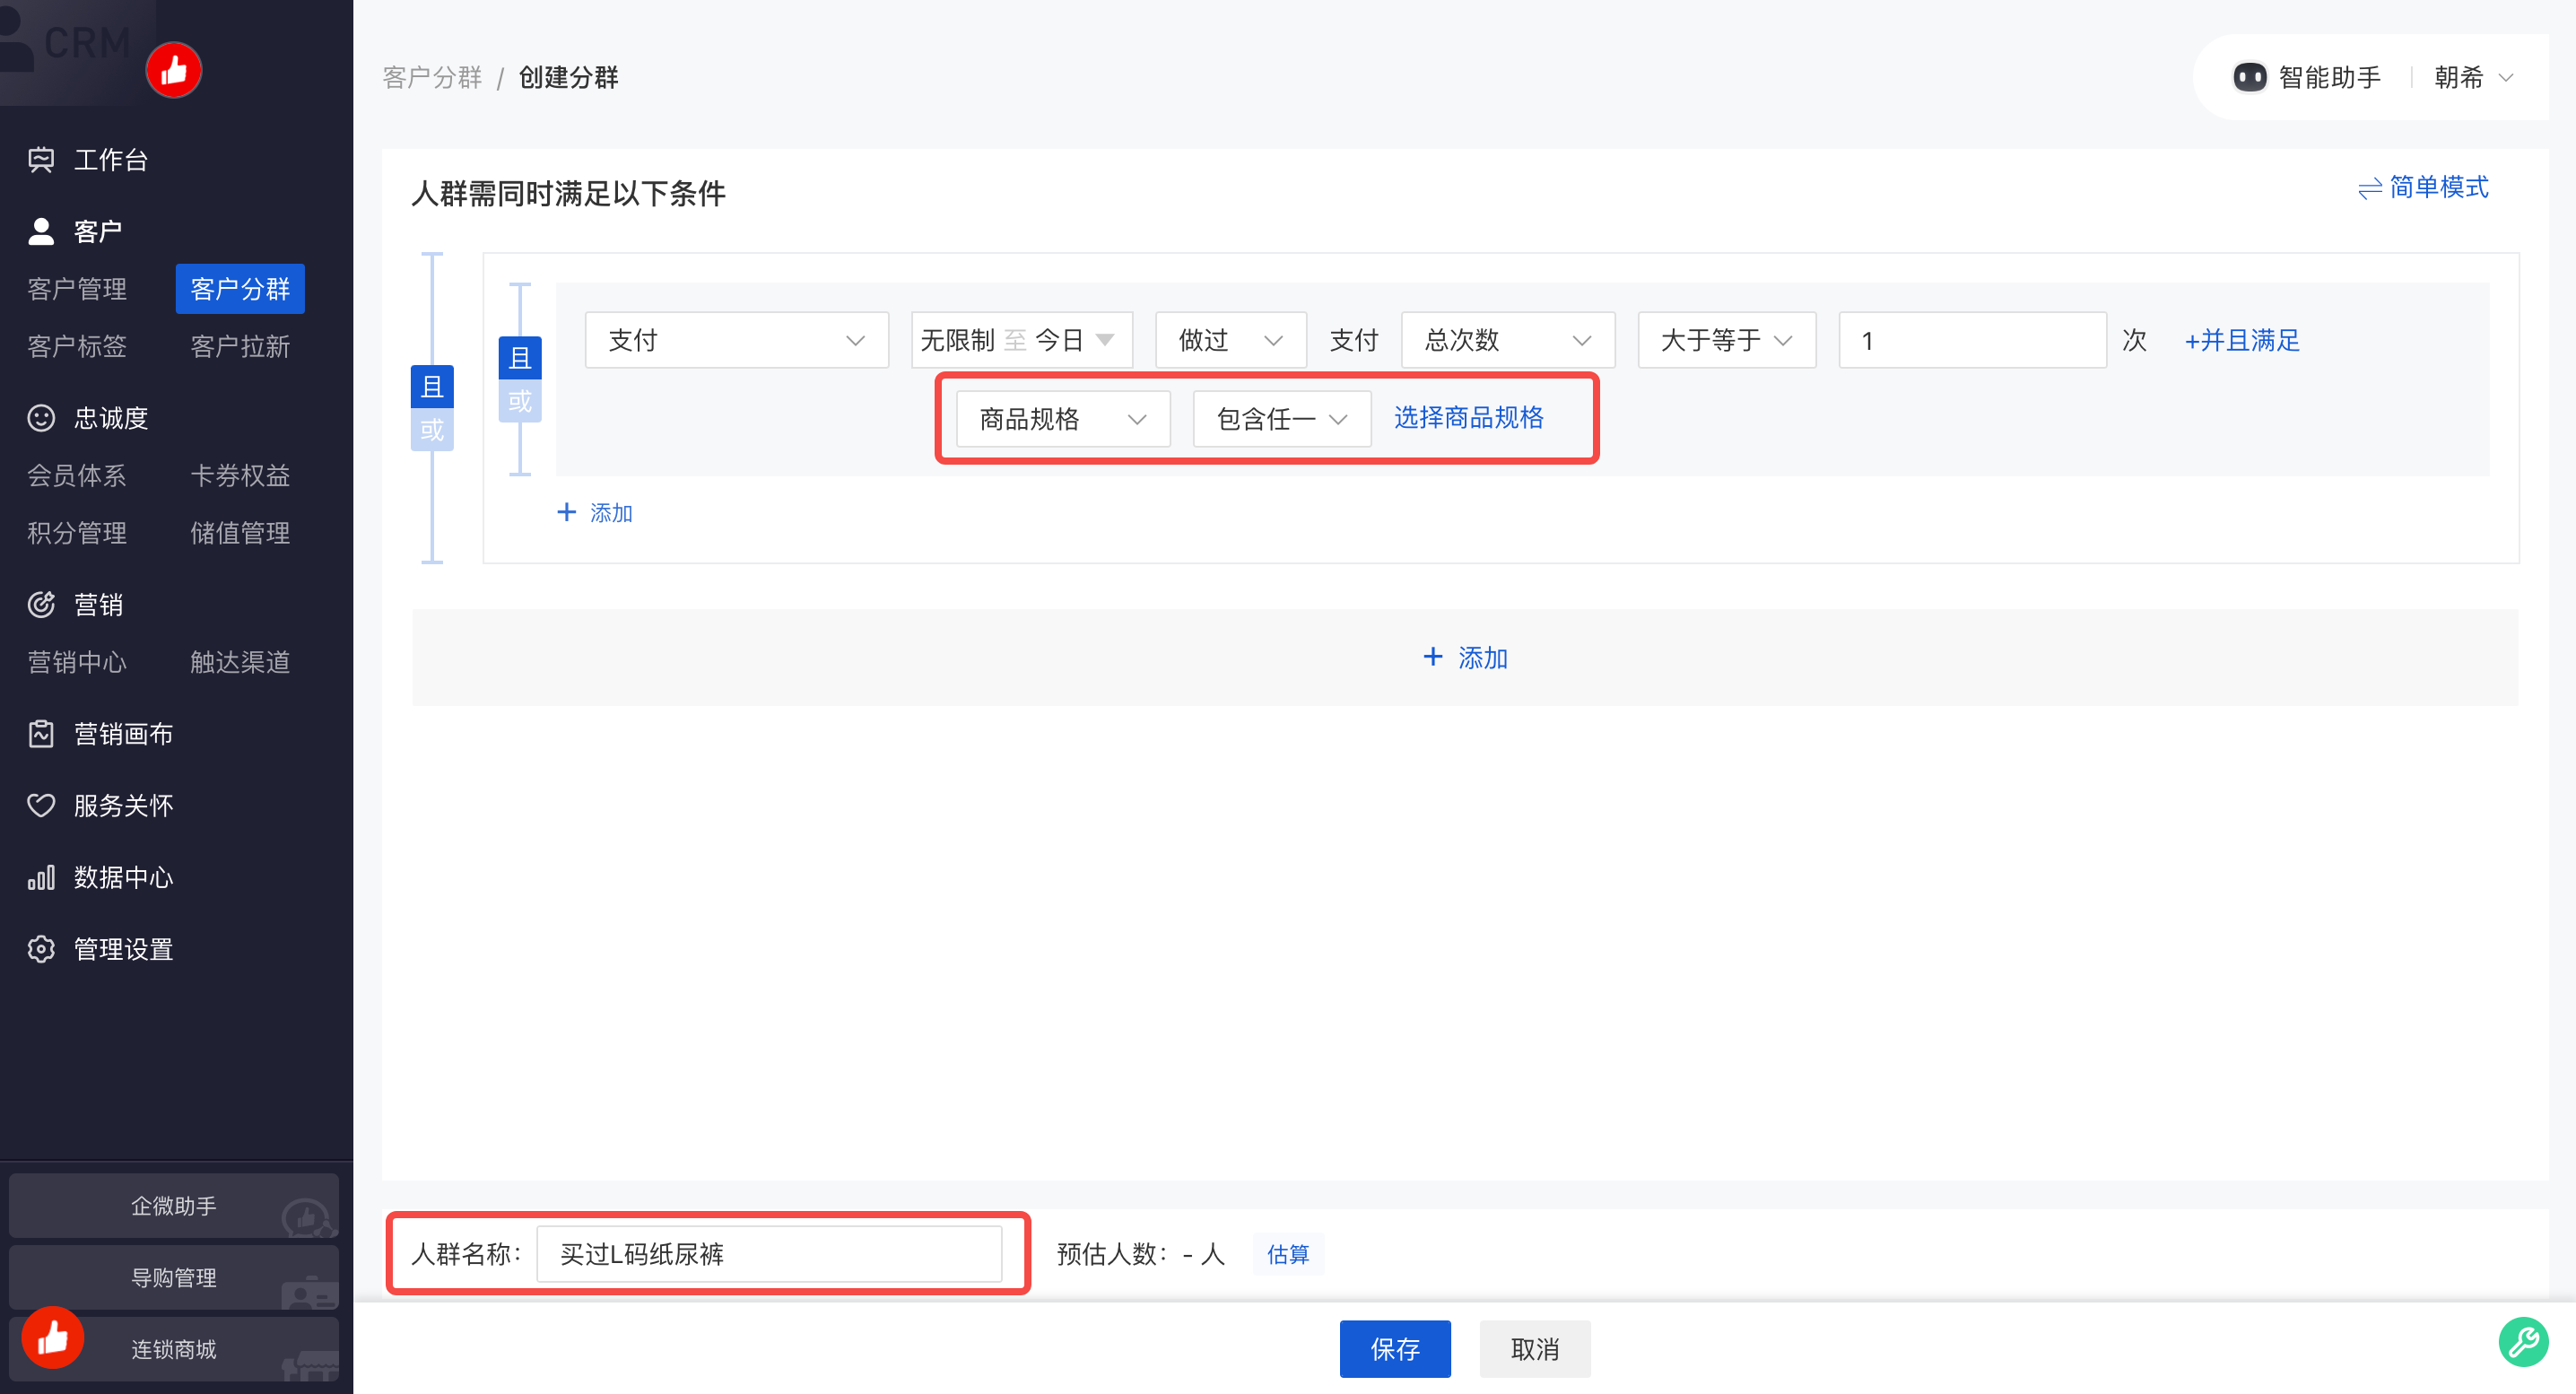Open the 商品规格 dropdown
Screen dimensions: 2576x1394
(1063, 419)
